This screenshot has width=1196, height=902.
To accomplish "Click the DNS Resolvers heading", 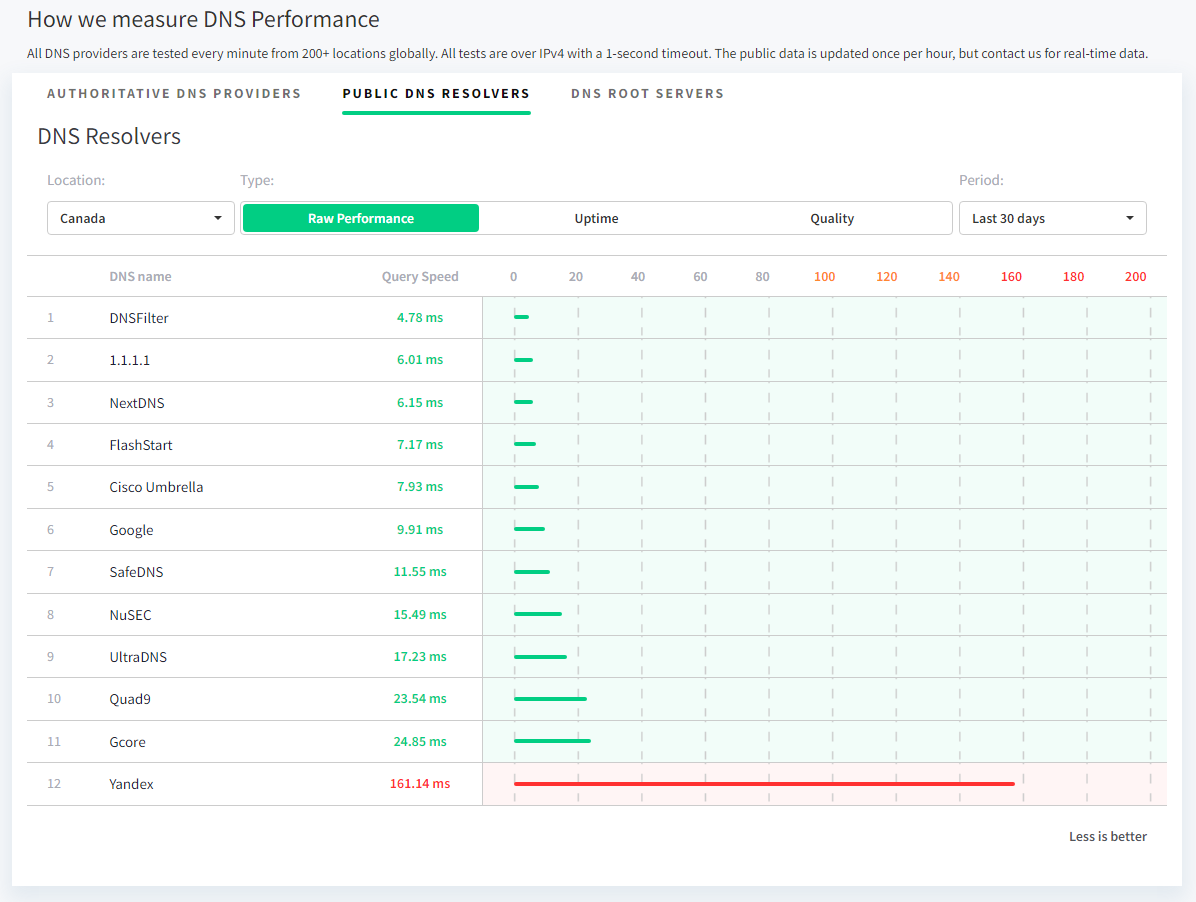I will tap(109, 136).
